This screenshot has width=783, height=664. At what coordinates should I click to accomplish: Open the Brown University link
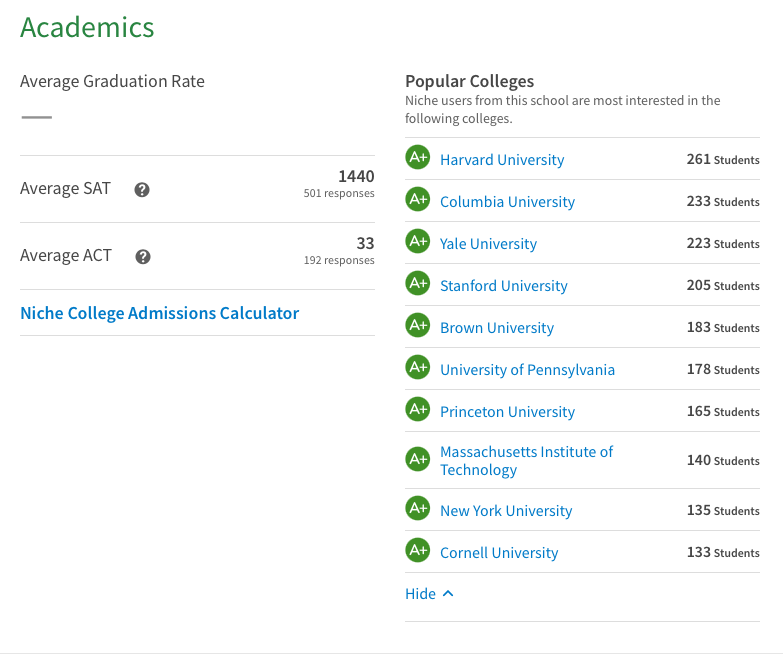(497, 328)
